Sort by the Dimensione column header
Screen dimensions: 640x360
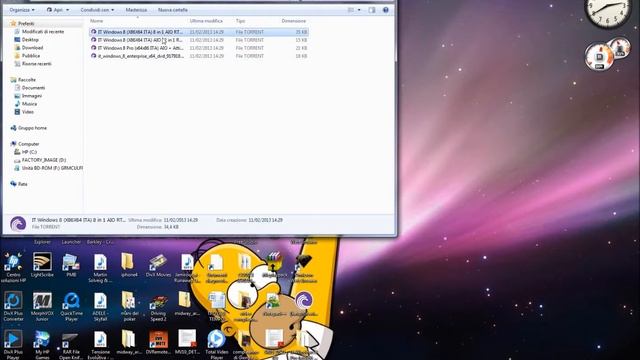(x=293, y=21)
